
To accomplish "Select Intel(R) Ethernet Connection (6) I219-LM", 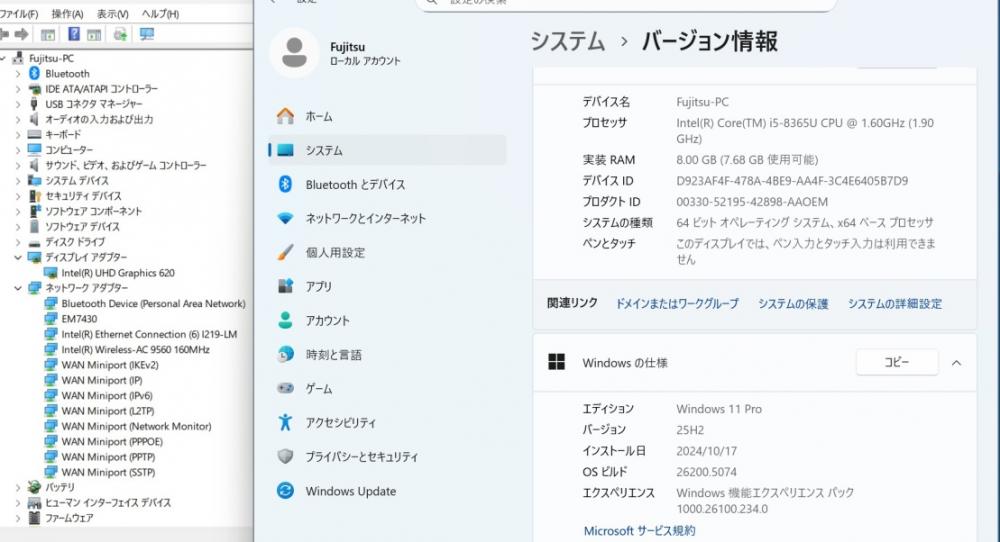I will (x=149, y=334).
